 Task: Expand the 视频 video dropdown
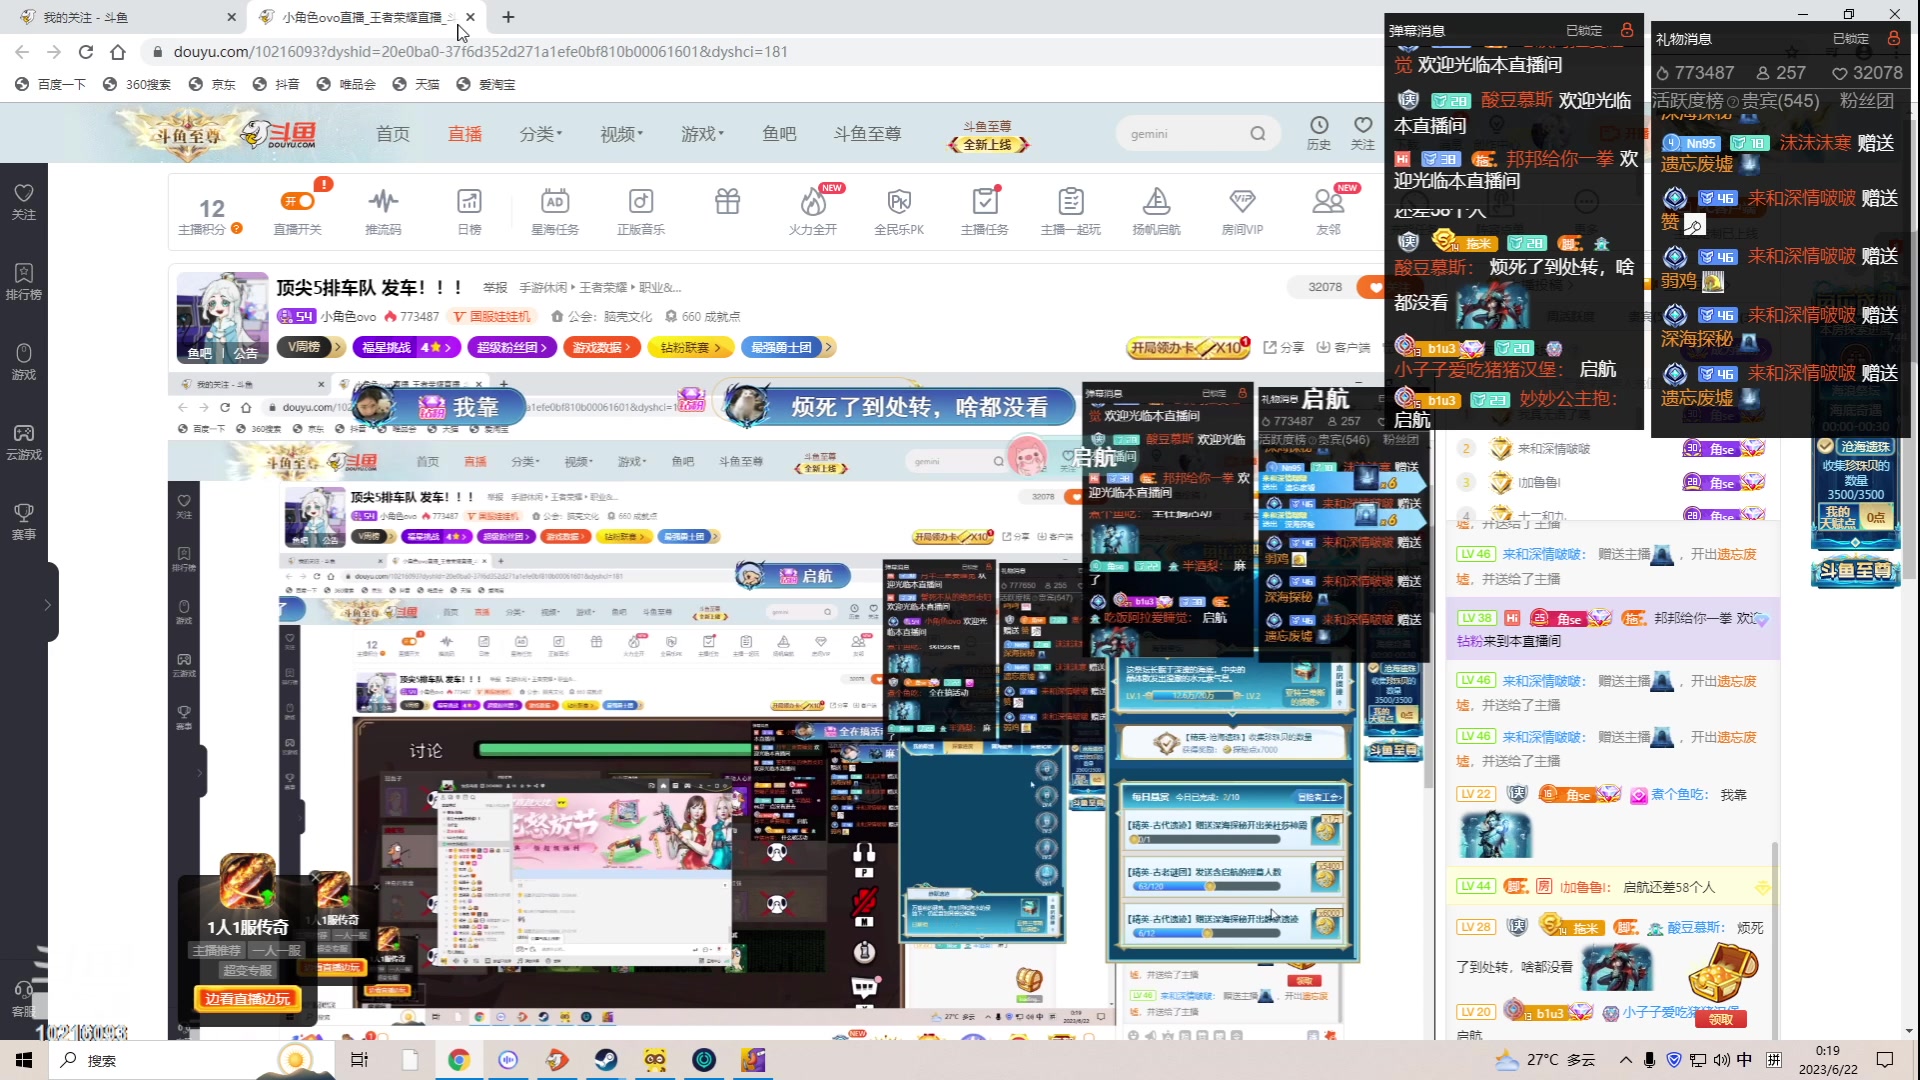[620, 133]
